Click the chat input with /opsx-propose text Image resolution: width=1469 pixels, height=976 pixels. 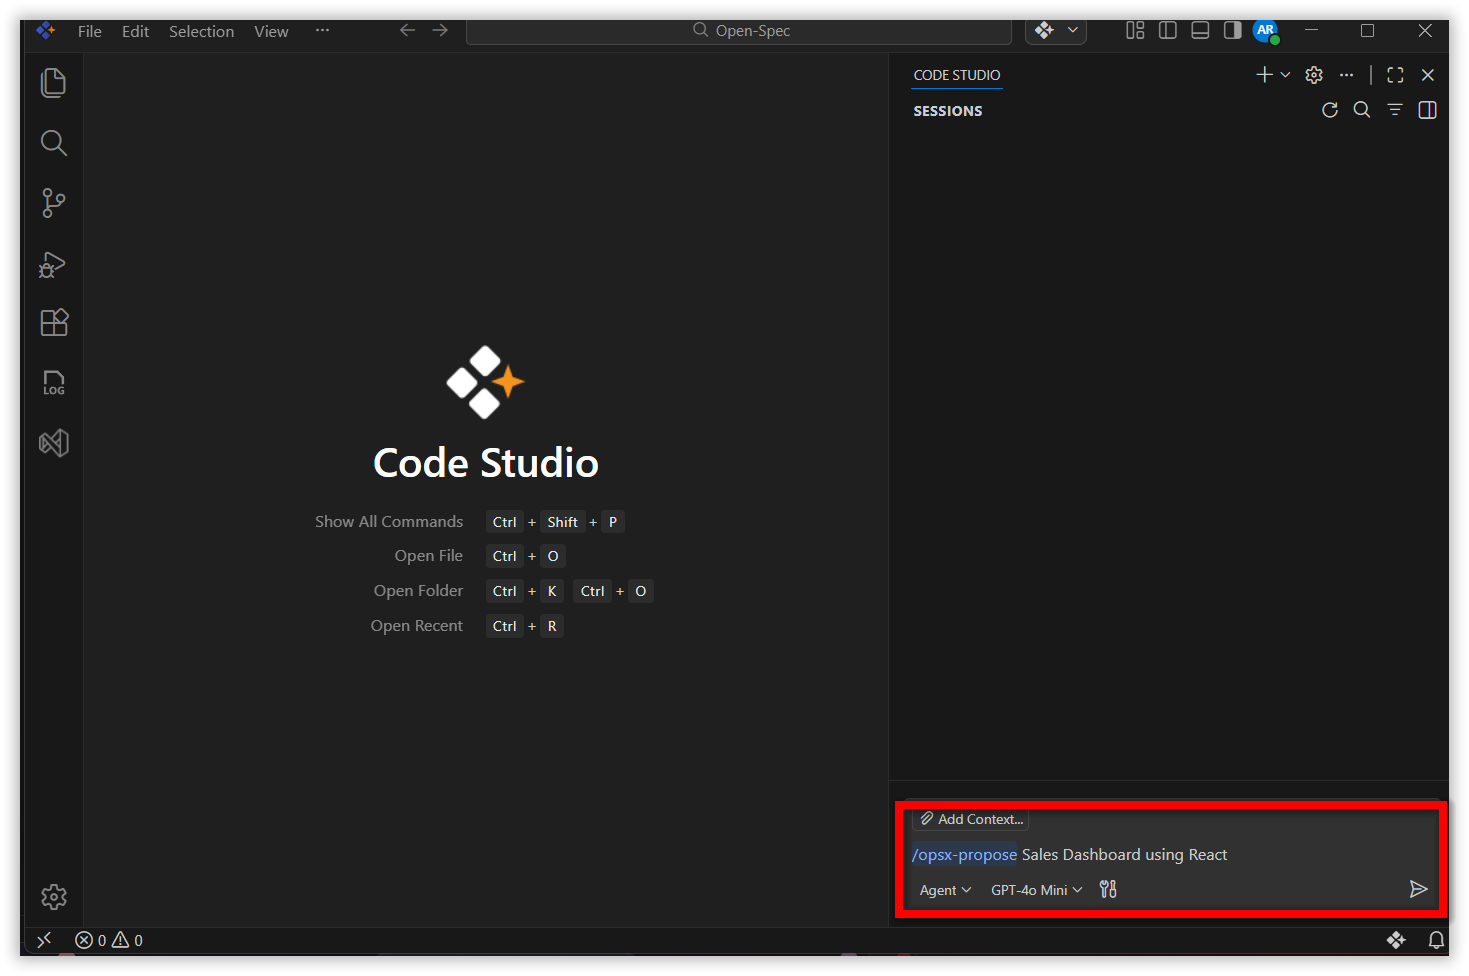click(x=1170, y=855)
